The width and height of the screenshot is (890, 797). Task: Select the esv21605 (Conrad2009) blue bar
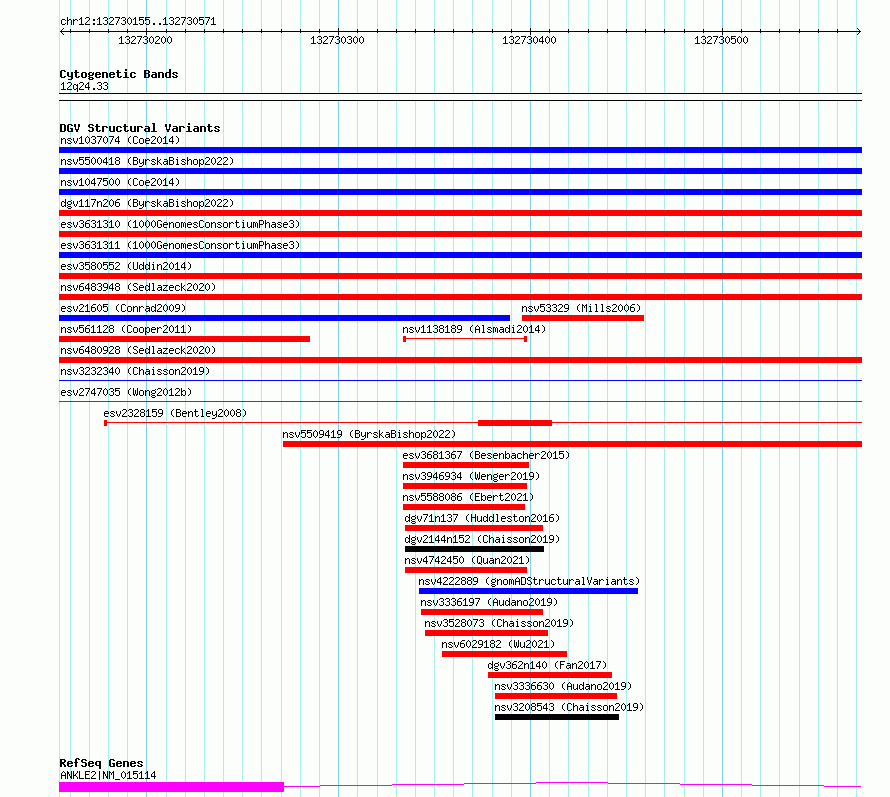tap(284, 318)
